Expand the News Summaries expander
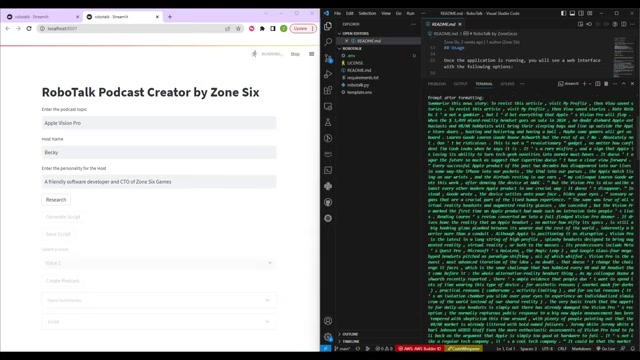The image size is (640, 360). click(159, 300)
